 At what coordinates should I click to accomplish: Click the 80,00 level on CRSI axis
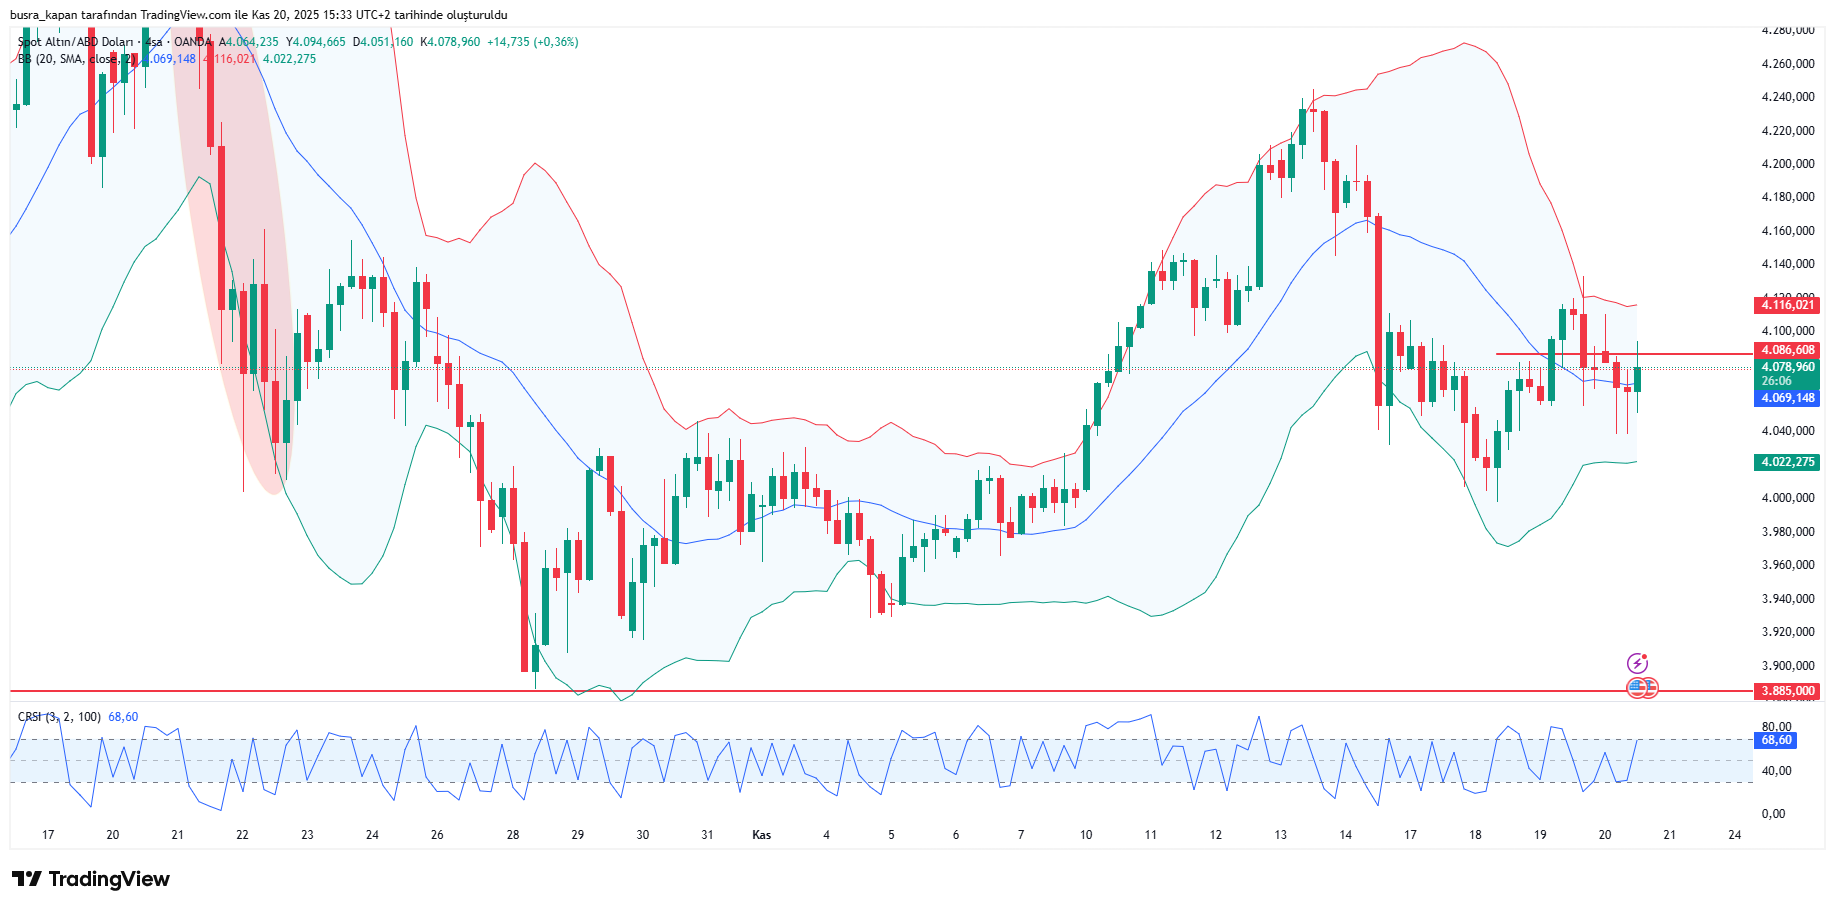click(1776, 727)
